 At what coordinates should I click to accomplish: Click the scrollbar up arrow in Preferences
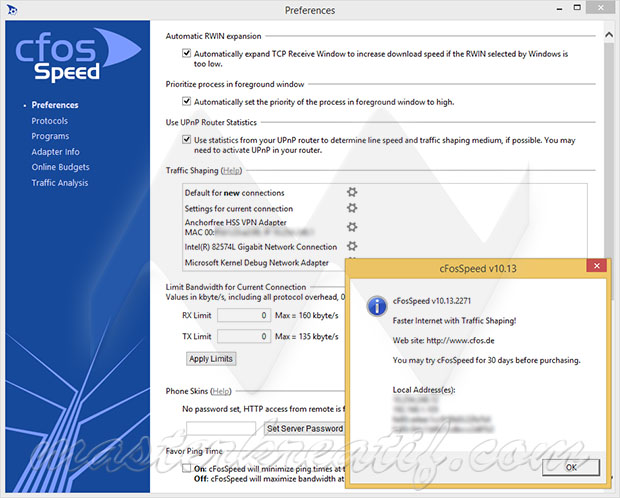(609, 35)
